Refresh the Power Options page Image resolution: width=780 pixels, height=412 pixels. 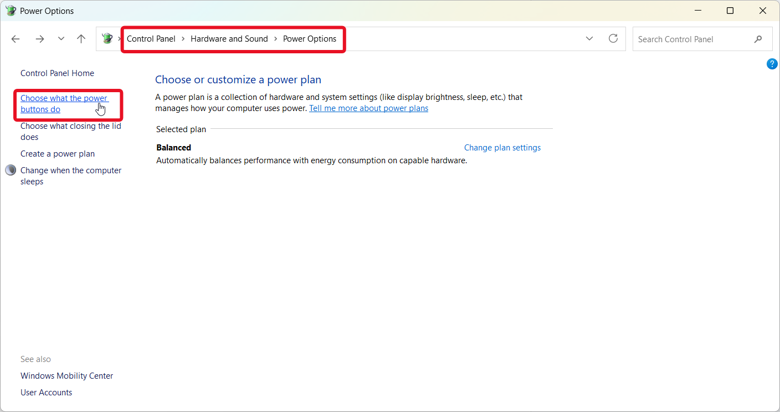pos(613,38)
